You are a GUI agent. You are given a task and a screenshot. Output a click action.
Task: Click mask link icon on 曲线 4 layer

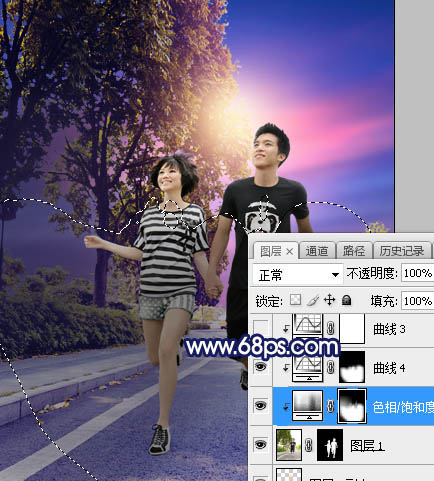pyautogui.click(x=330, y=367)
